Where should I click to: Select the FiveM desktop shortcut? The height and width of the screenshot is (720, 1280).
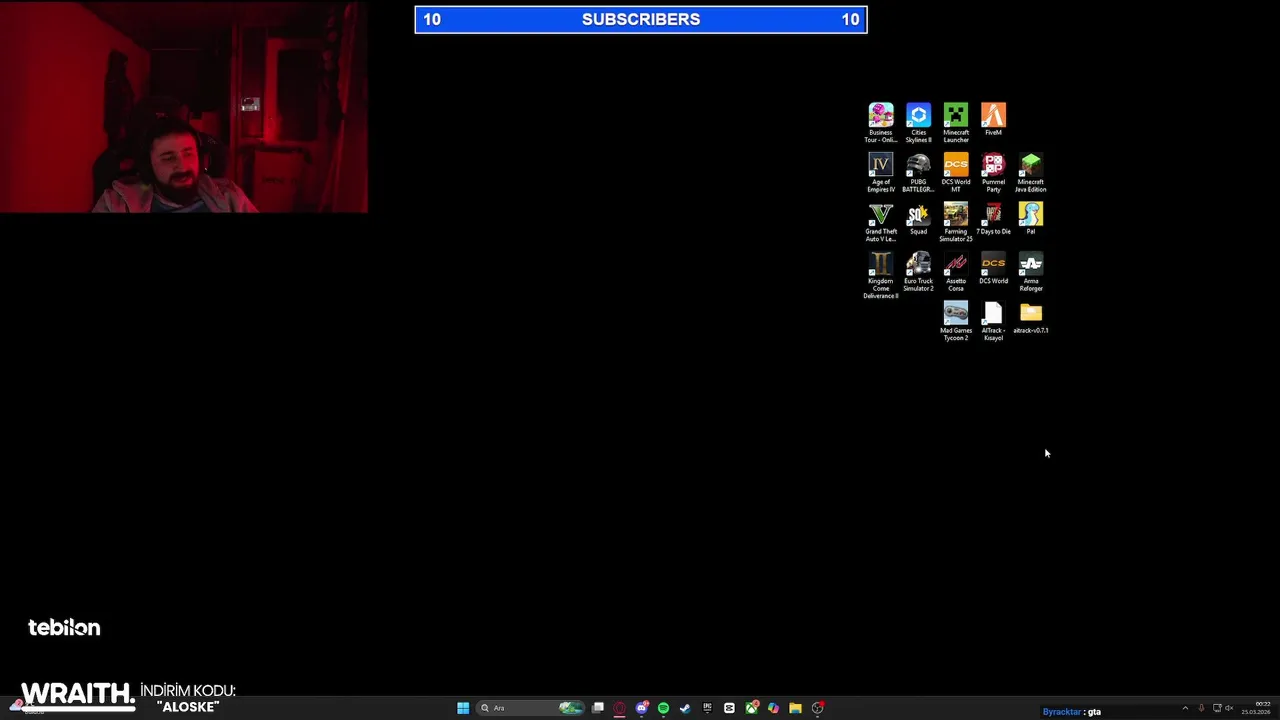pos(993,119)
